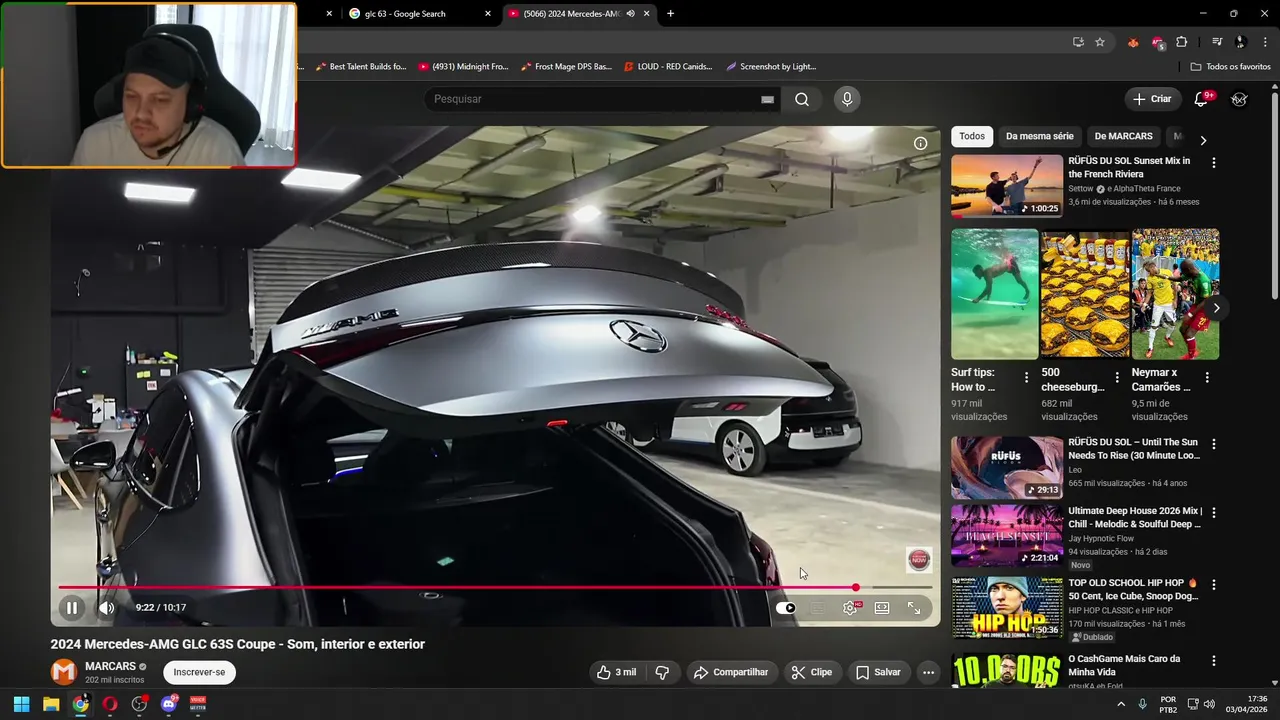The width and height of the screenshot is (1280, 720).
Task: Open Opera browser from the taskbar
Action: click(x=110, y=704)
